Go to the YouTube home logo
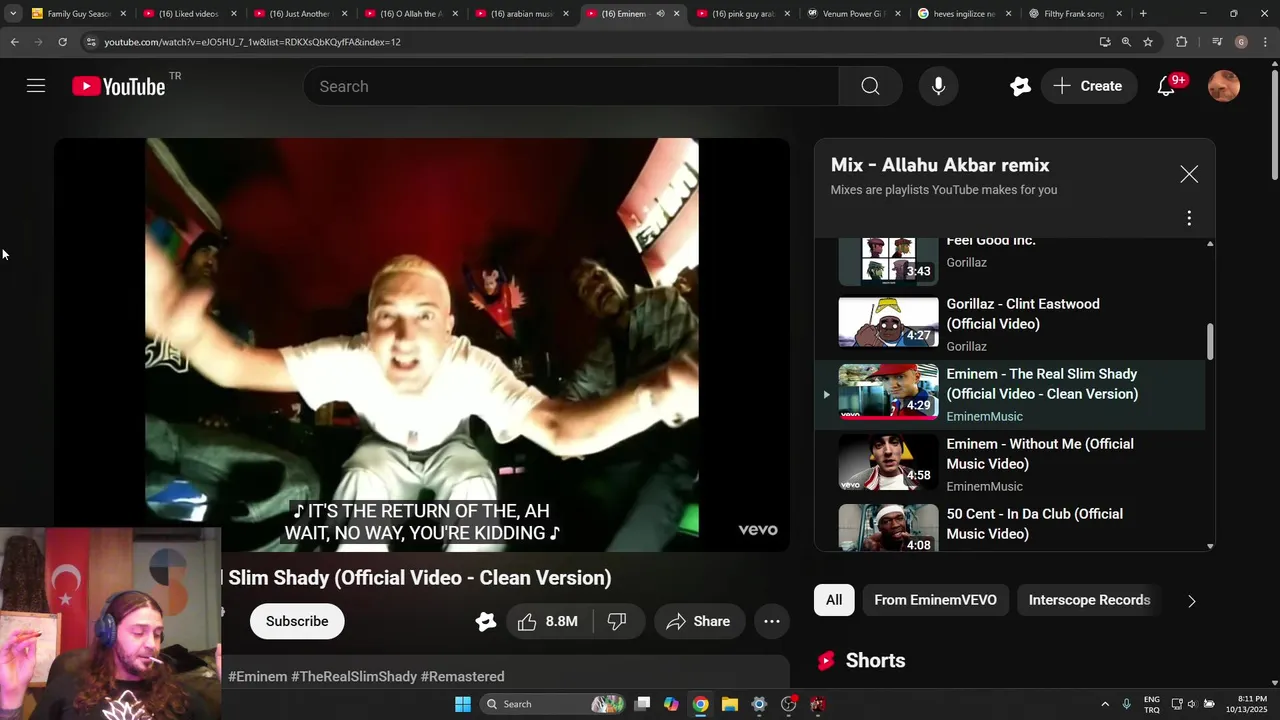1280x720 pixels. pos(119,86)
